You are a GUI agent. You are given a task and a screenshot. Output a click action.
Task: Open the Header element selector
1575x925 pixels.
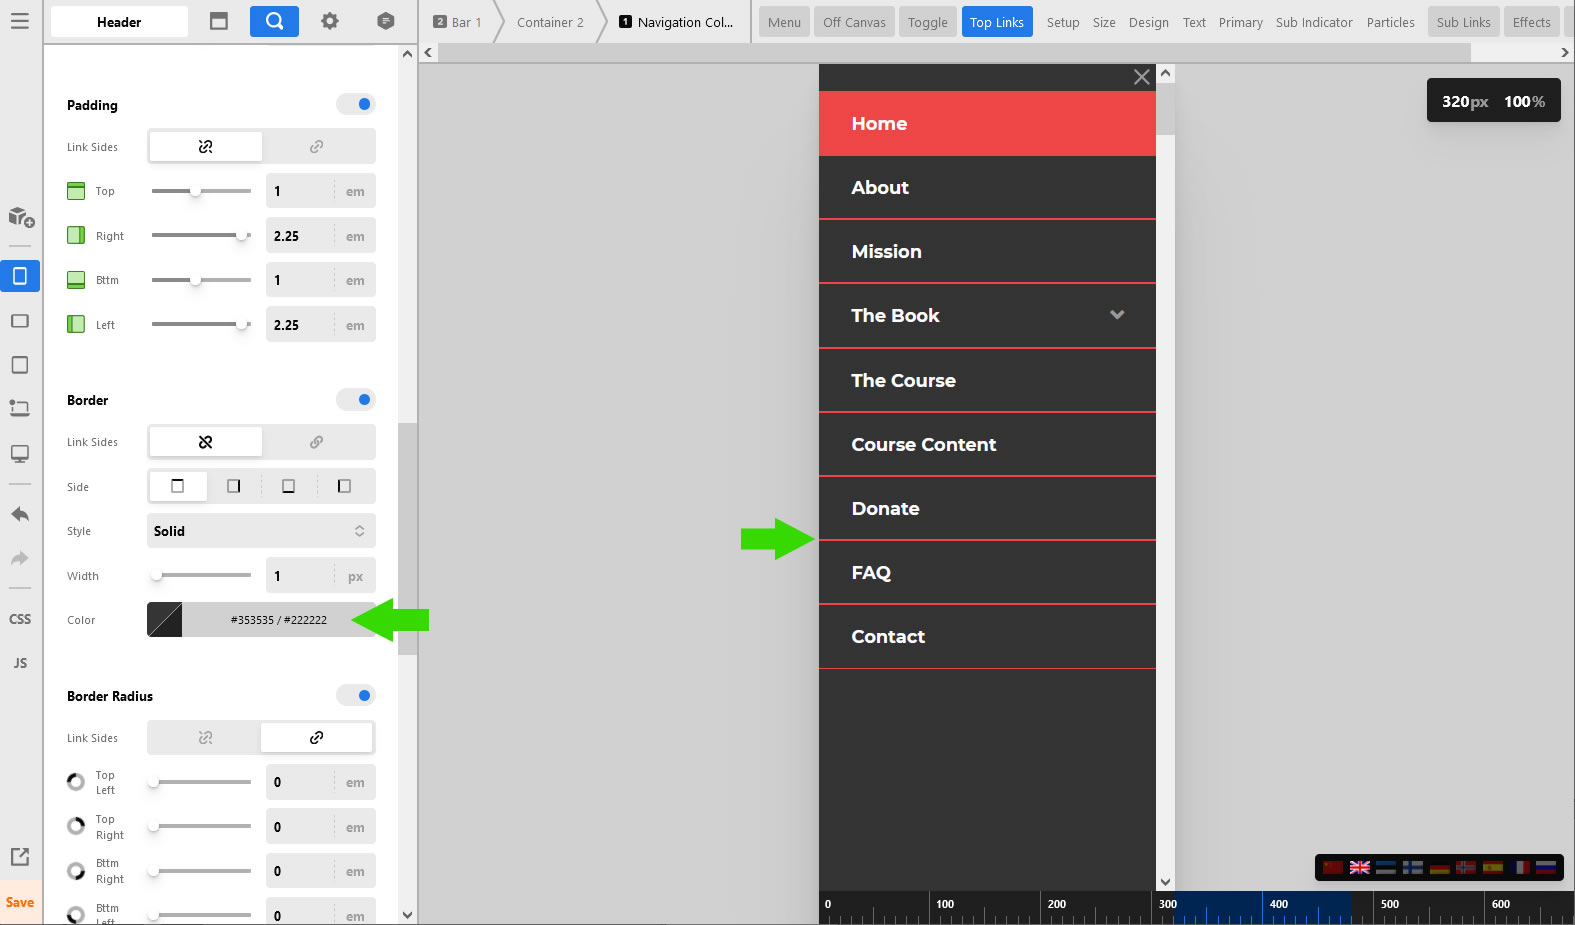(119, 22)
